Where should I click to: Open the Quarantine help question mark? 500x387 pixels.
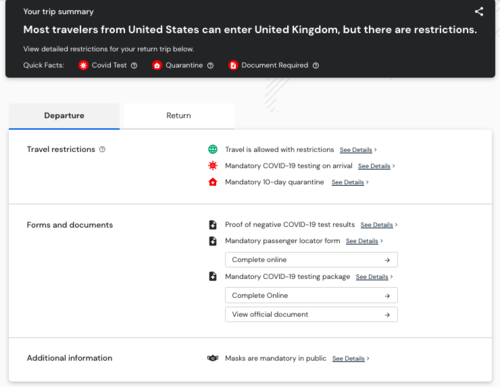(210, 66)
